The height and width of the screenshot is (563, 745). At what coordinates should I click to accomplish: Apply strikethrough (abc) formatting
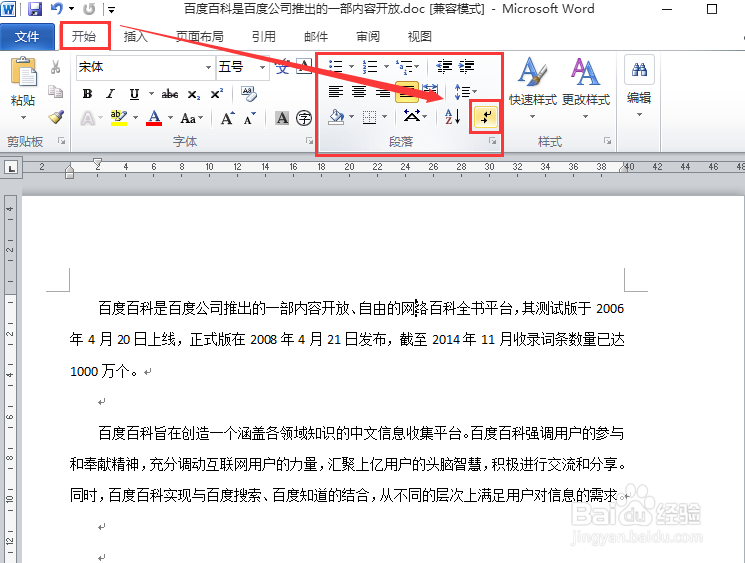[x=170, y=94]
